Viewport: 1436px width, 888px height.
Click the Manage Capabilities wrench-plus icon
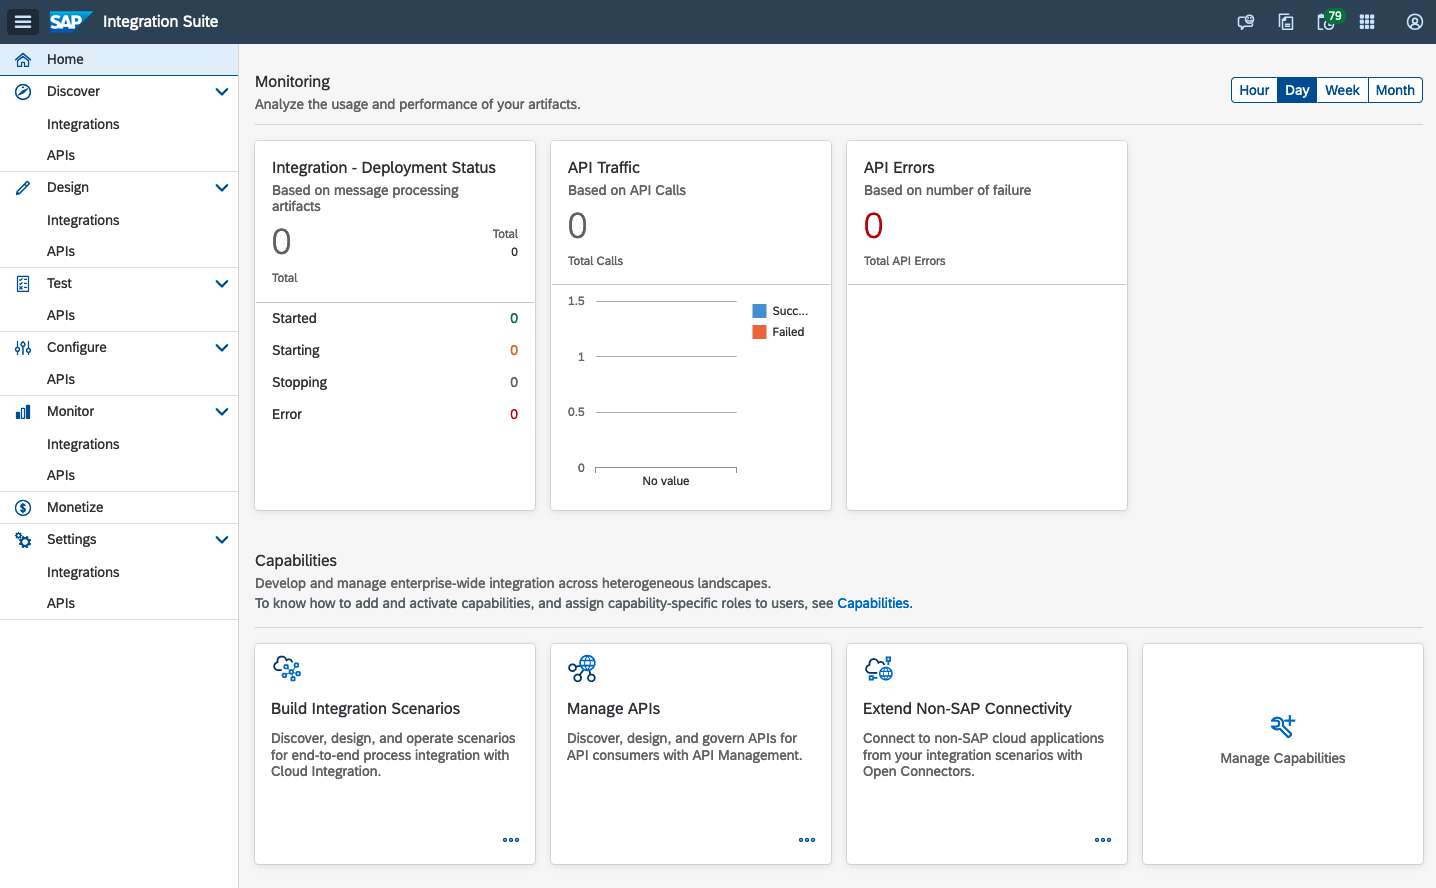pyautogui.click(x=1283, y=726)
